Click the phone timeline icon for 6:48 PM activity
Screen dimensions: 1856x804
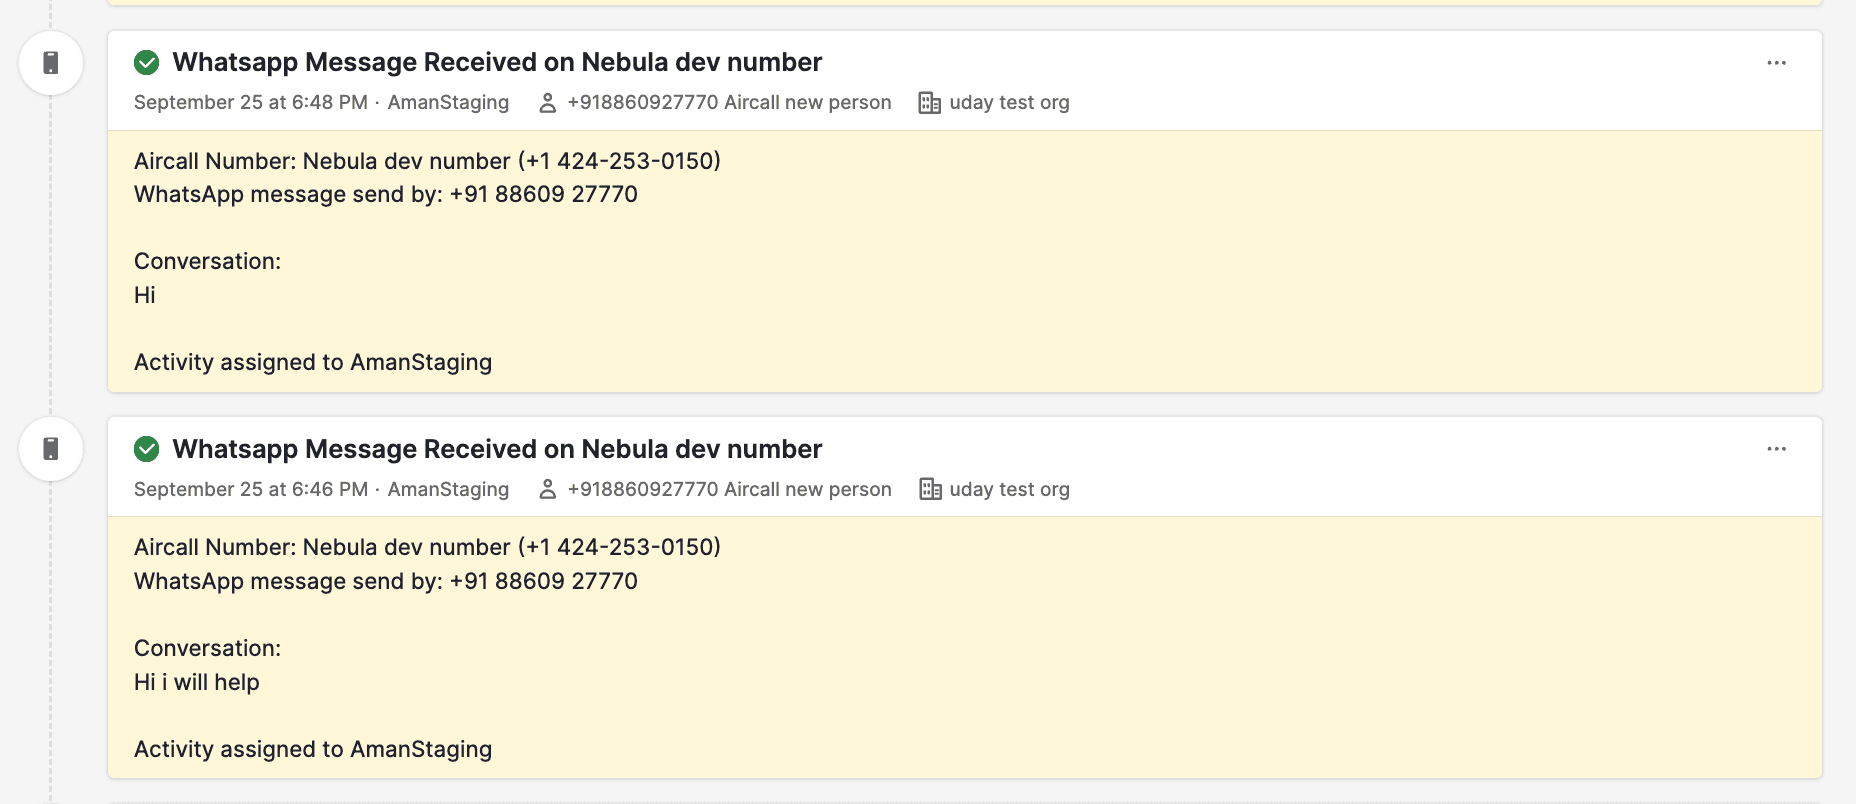51,63
